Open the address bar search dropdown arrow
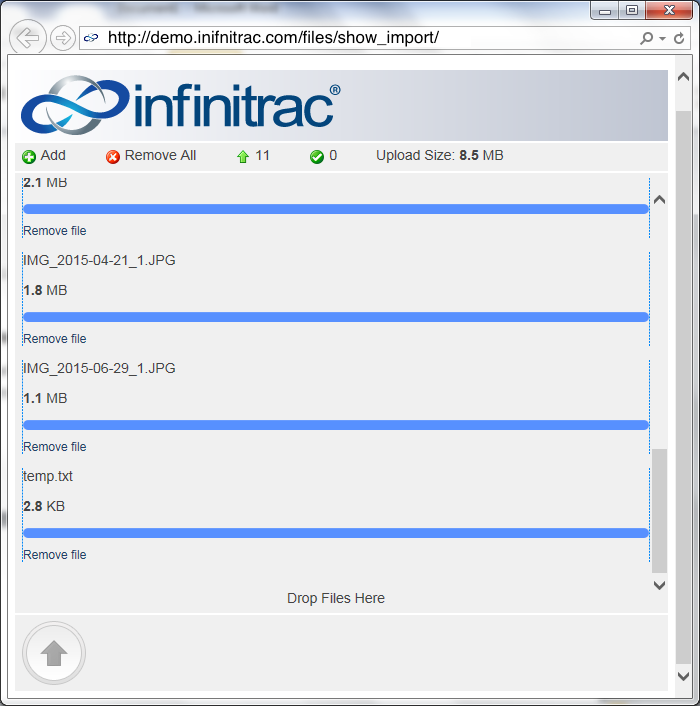Viewport: 700px width, 706px height. click(x=662, y=39)
